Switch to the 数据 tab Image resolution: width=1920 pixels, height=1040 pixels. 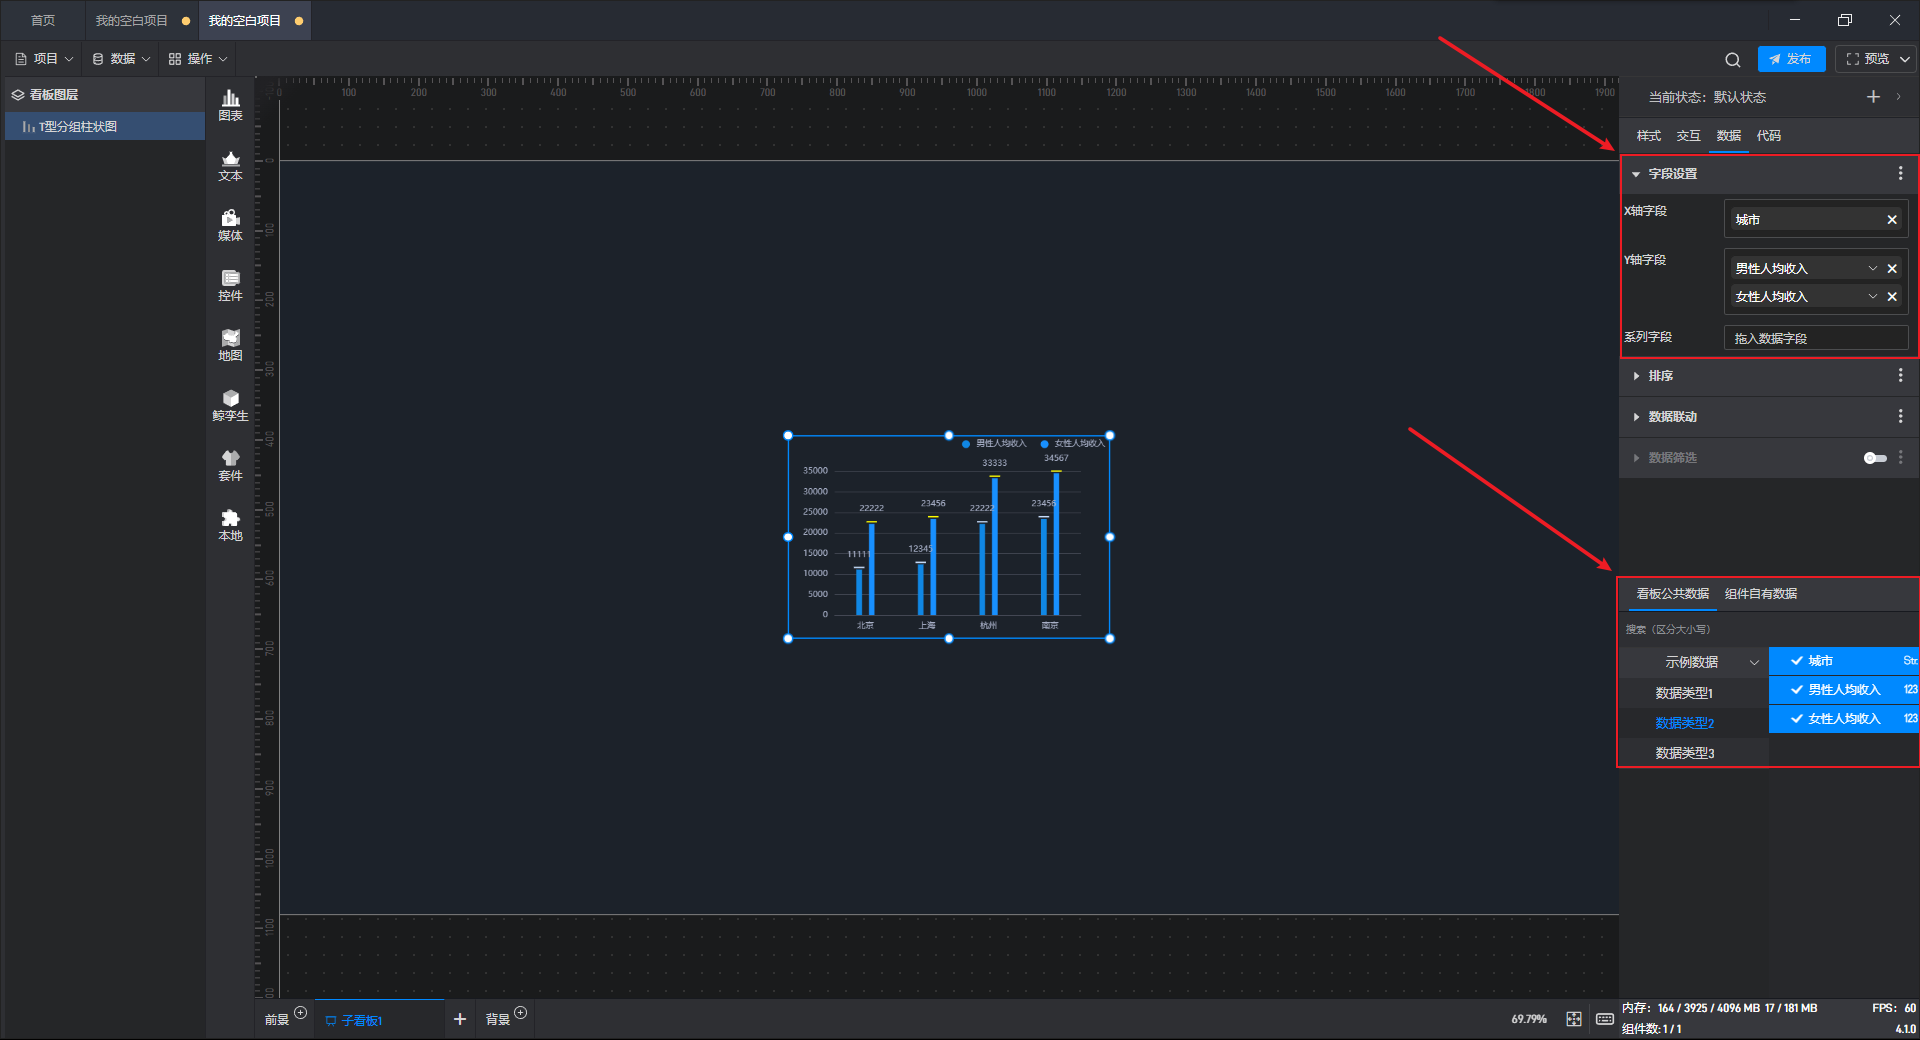pyautogui.click(x=1729, y=136)
